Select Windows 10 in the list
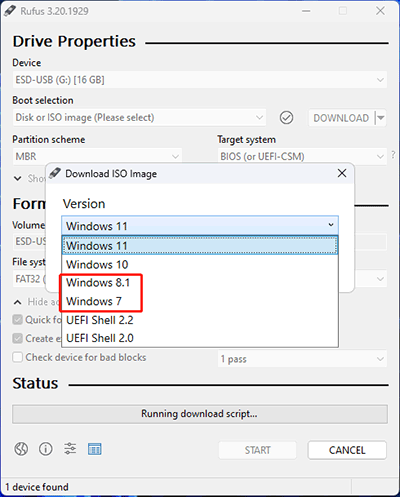Image resolution: width=400 pixels, height=497 pixels. coord(200,265)
